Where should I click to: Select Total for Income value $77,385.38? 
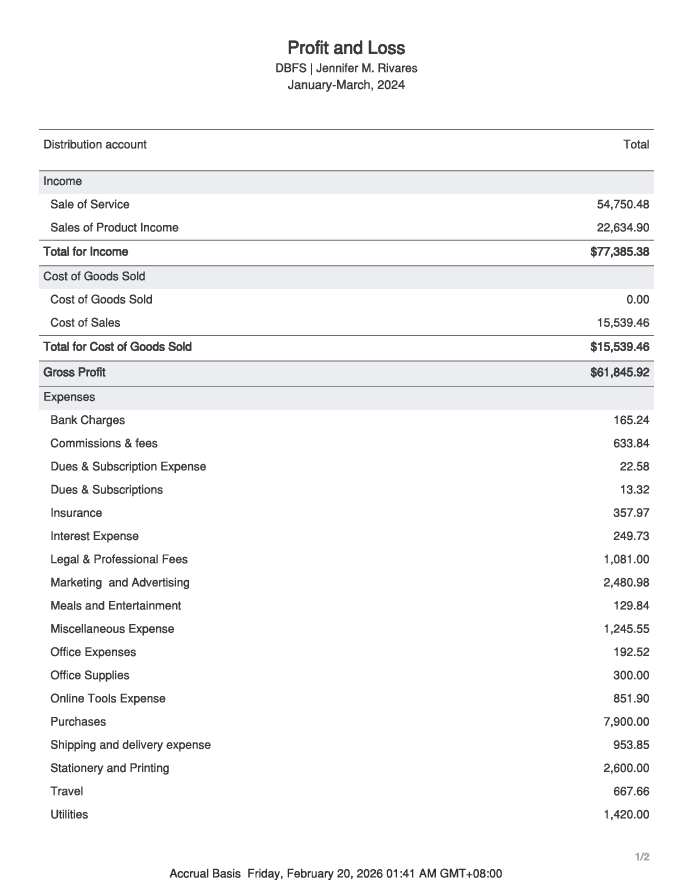coord(620,252)
